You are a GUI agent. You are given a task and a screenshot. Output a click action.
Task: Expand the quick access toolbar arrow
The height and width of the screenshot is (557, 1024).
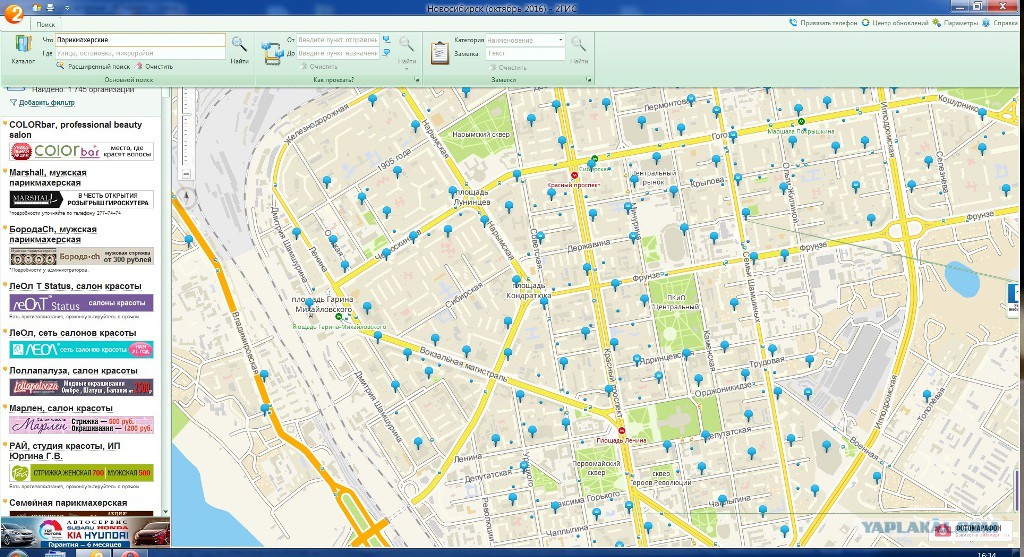coord(67,8)
